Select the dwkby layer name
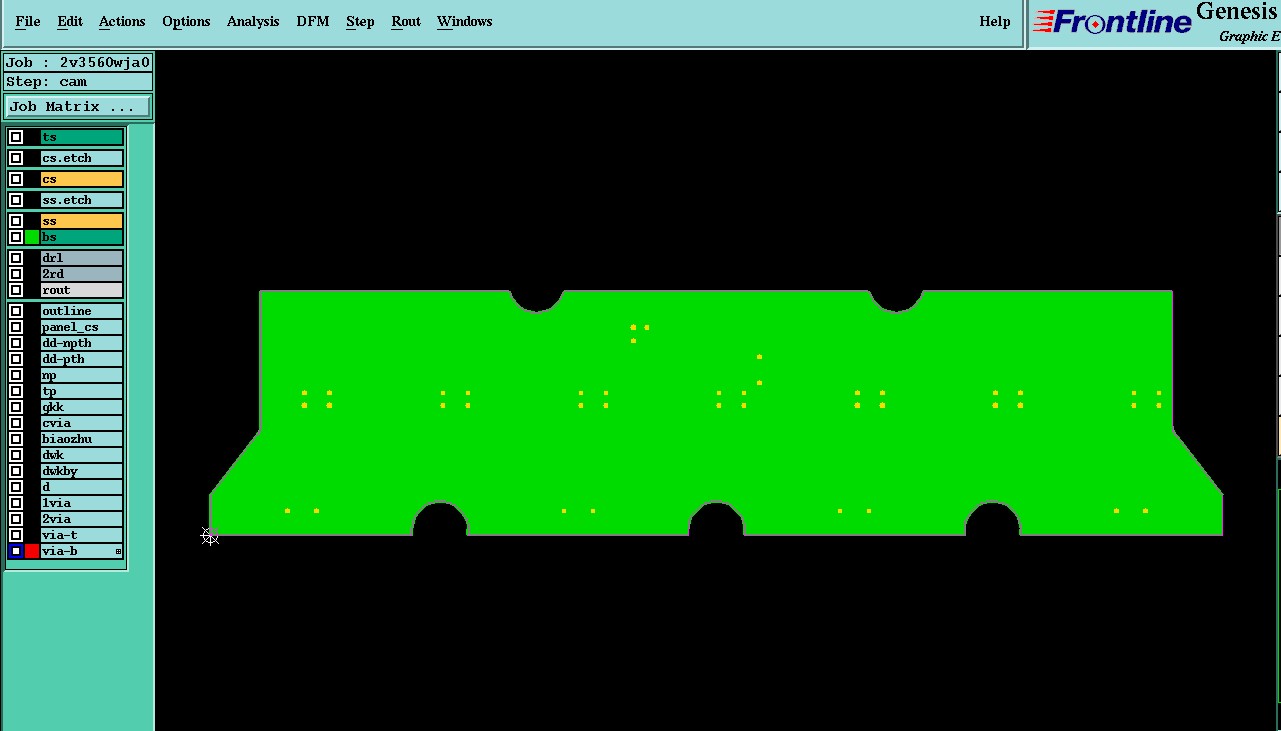Viewport: 1281px width, 731px height. (82, 471)
